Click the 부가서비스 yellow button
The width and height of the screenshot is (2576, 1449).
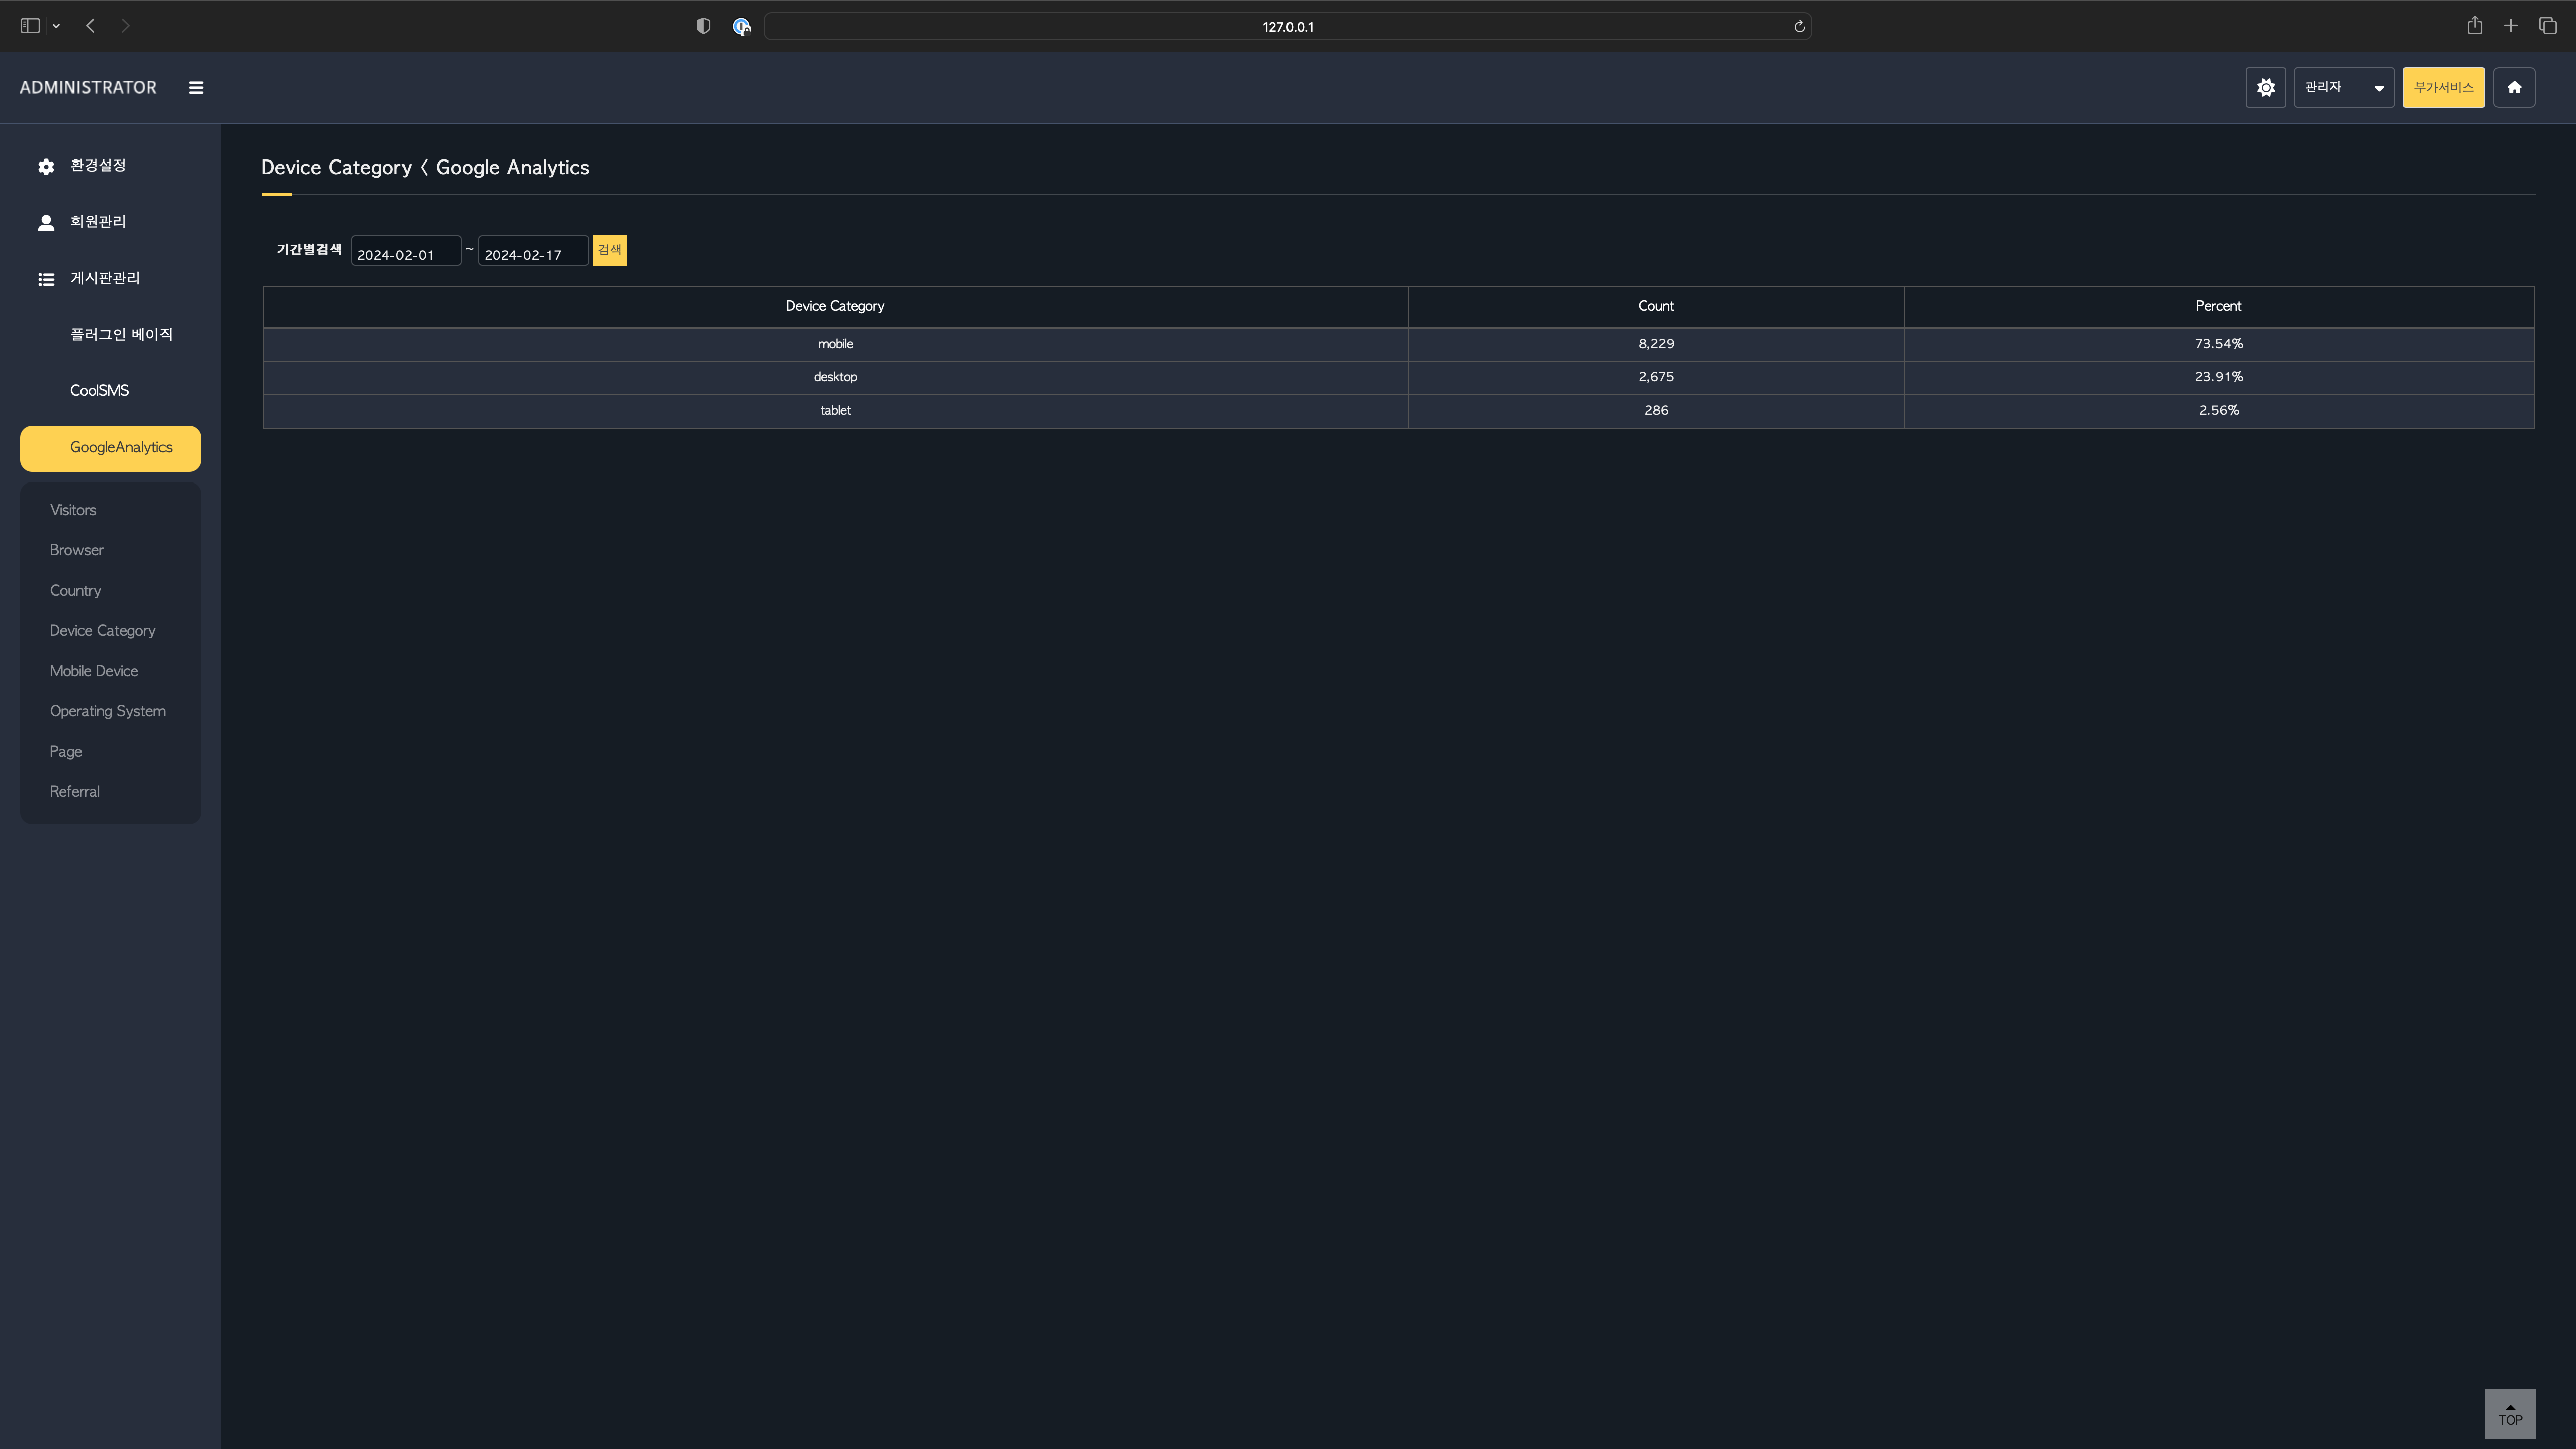tap(2443, 88)
